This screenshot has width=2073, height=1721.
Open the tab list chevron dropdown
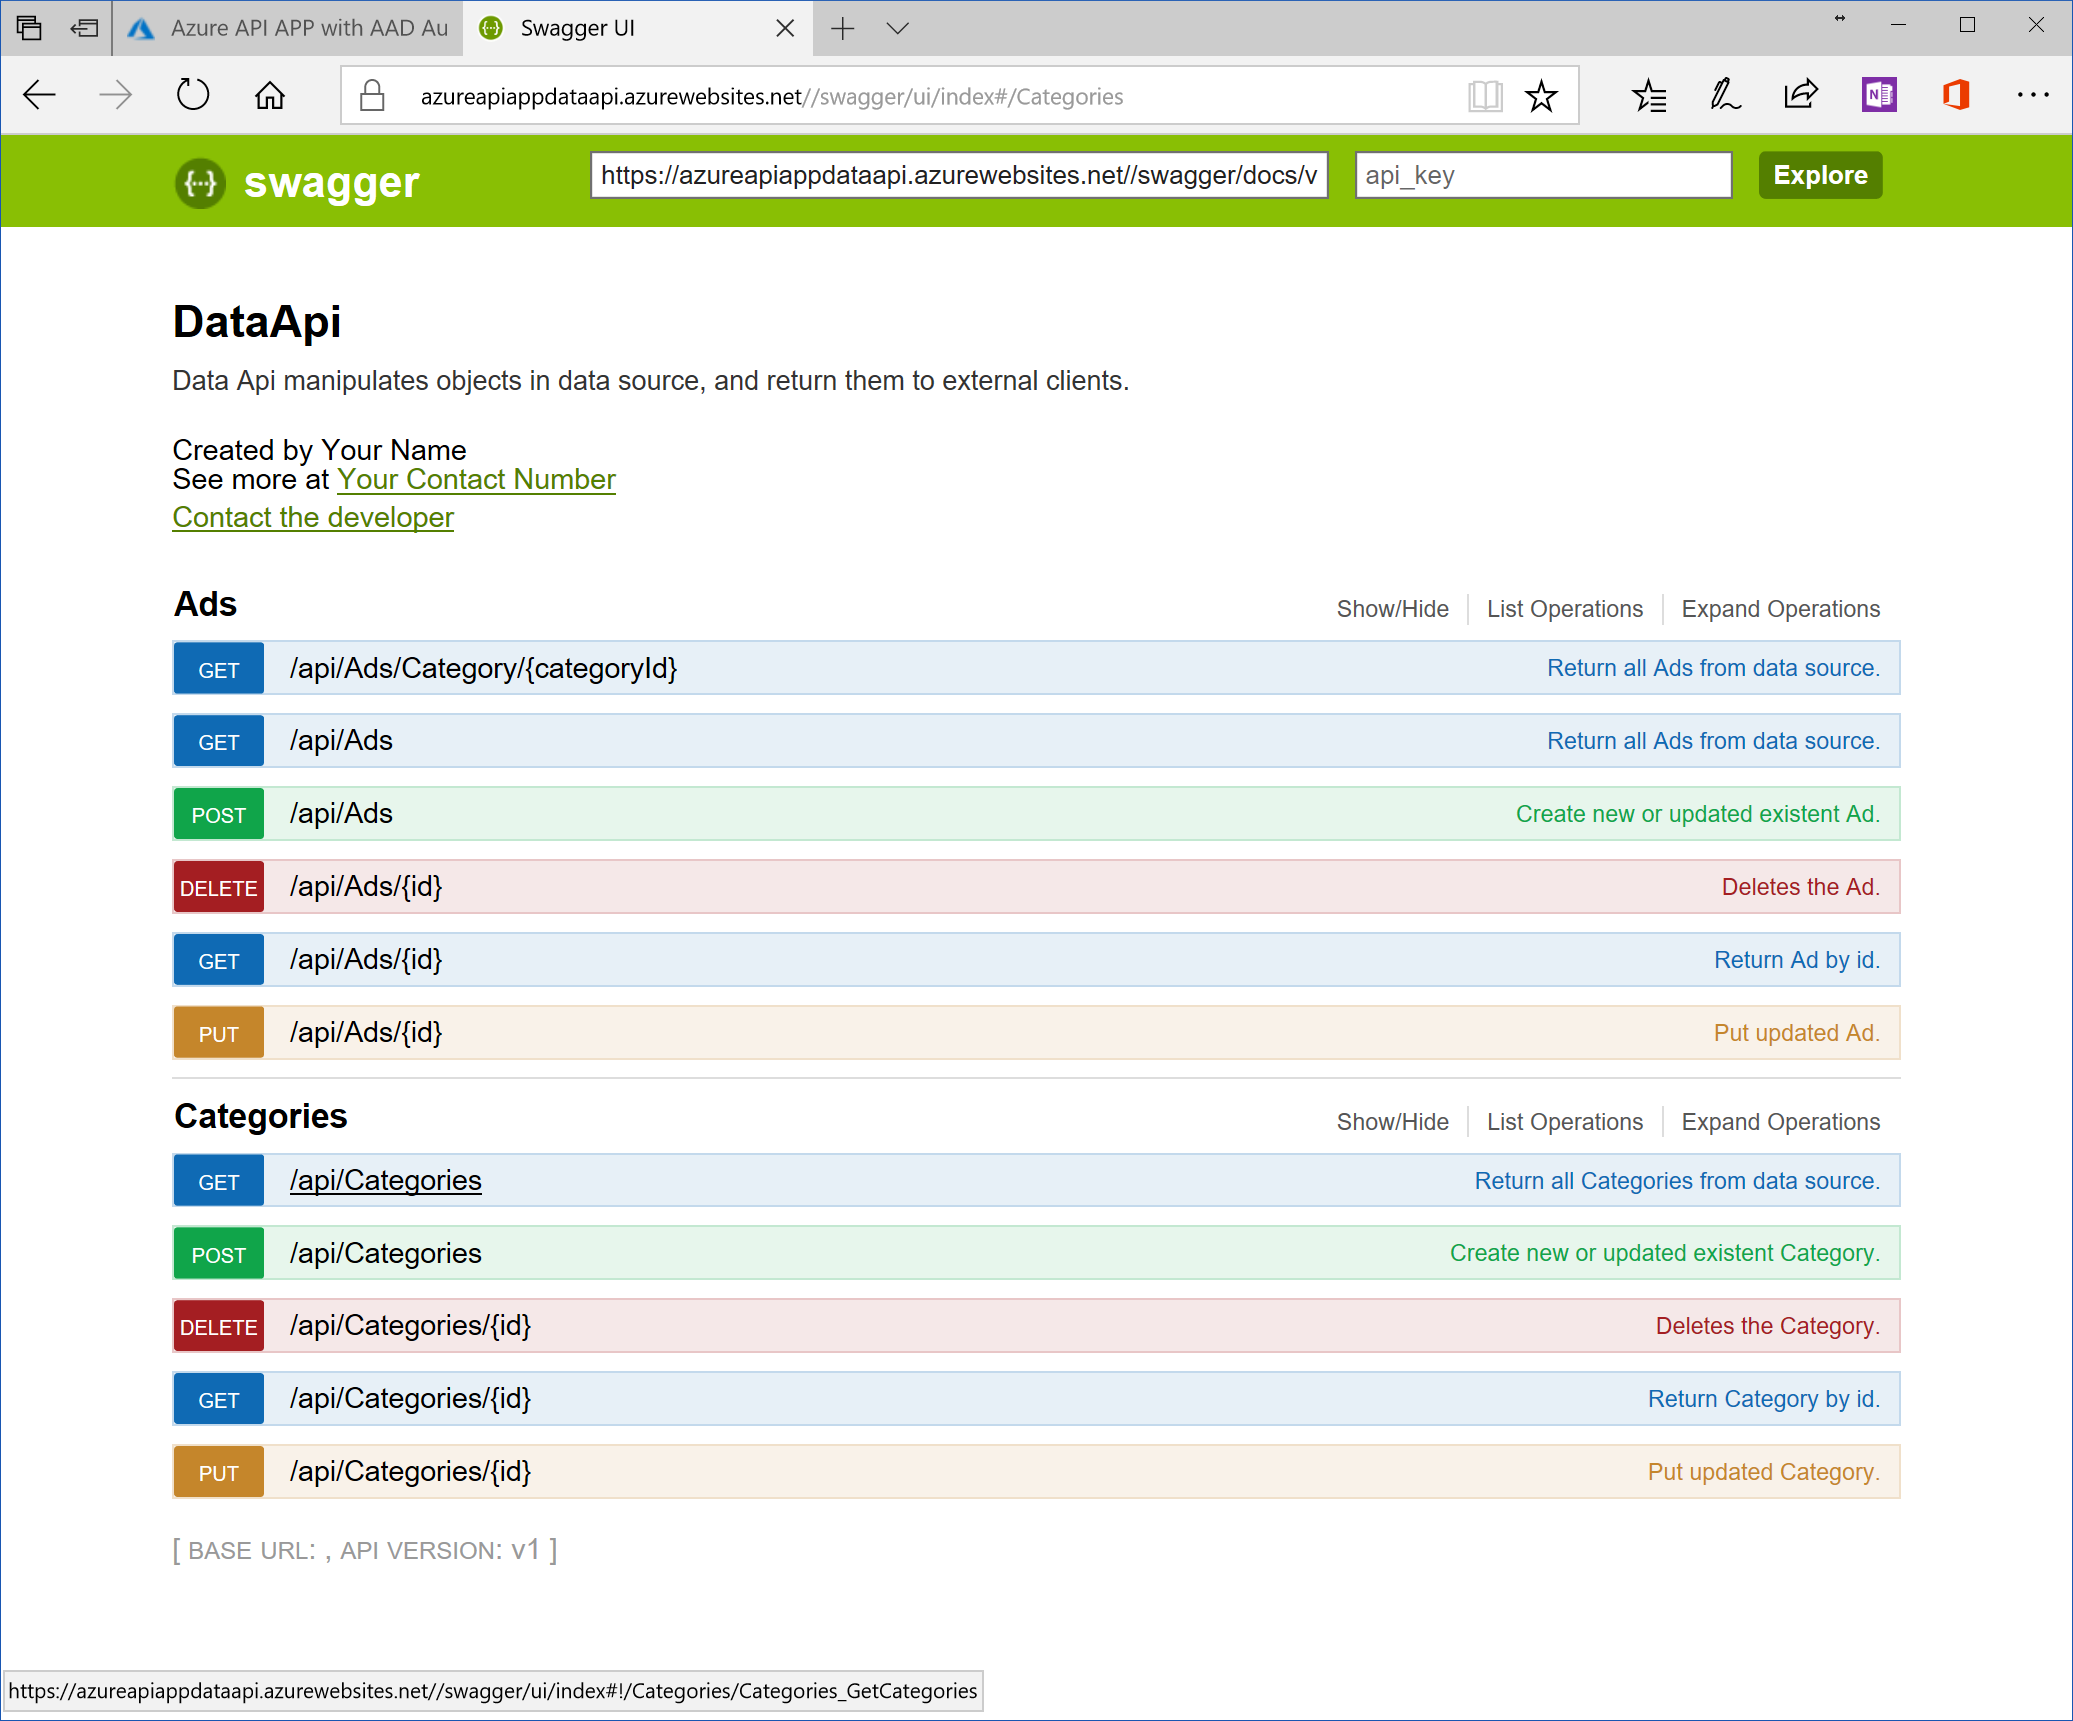point(897,28)
